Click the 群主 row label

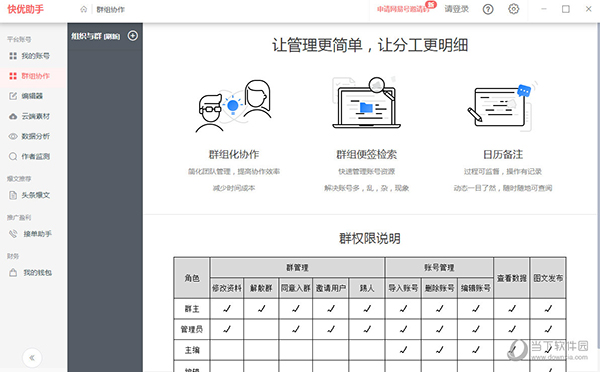pyautogui.click(x=192, y=309)
